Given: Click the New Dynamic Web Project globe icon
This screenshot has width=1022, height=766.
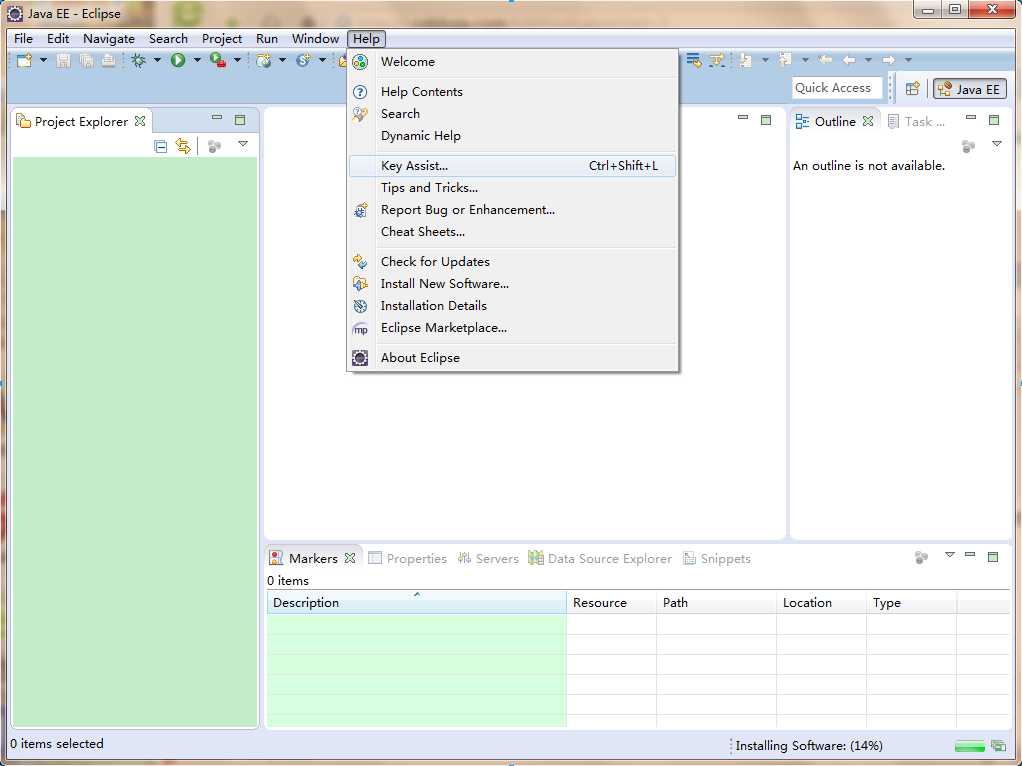Looking at the screenshot, I should click(263, 61).
